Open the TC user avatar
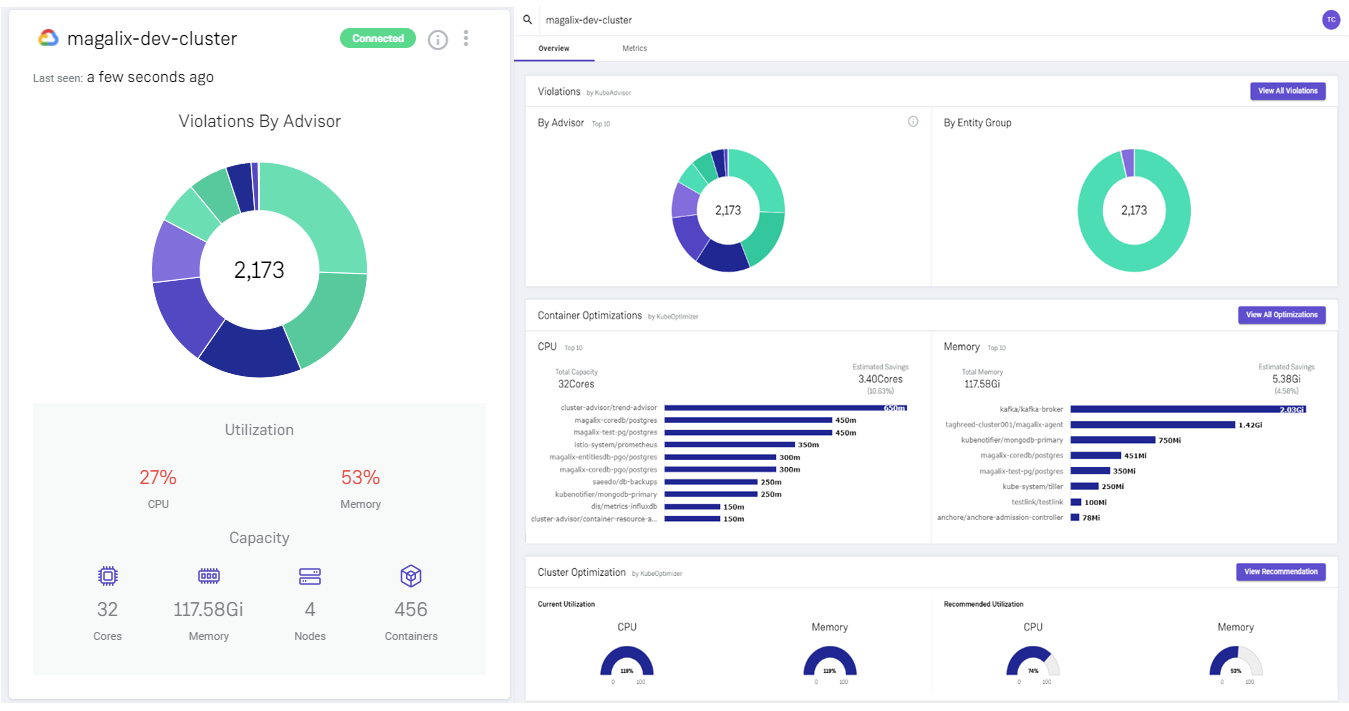Image resolution: width=1349 pixels, height=711 pixels. click(1331, 20)
